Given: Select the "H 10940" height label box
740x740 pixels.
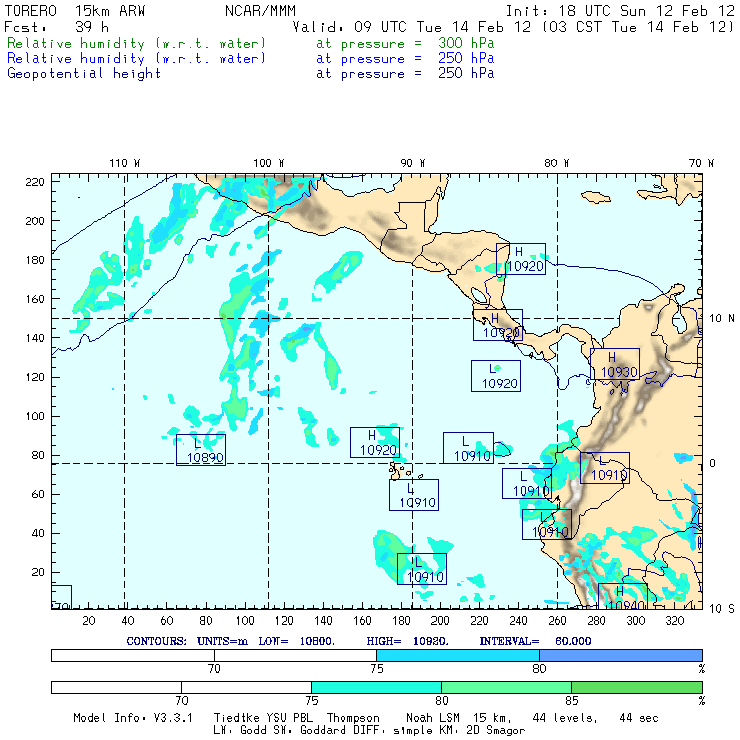Looking at the screenshot, I should [x=622, y=596].
